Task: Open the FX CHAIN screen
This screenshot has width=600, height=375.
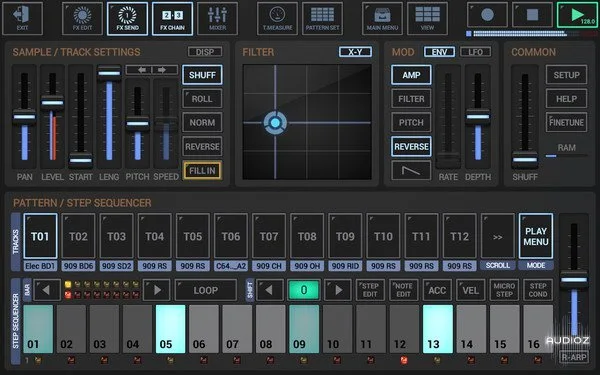Action: point(172,18)
